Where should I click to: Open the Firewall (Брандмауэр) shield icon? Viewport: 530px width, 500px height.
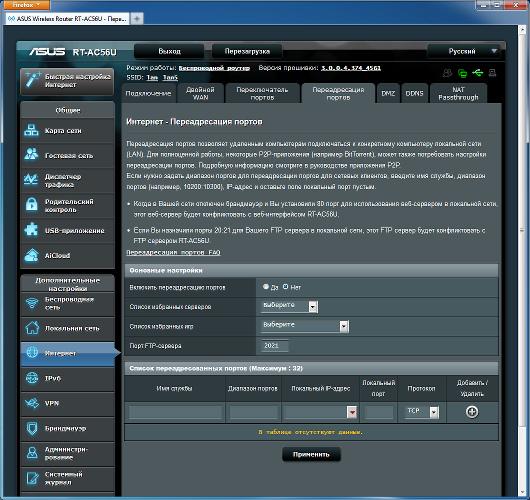(x=32, y=428)
